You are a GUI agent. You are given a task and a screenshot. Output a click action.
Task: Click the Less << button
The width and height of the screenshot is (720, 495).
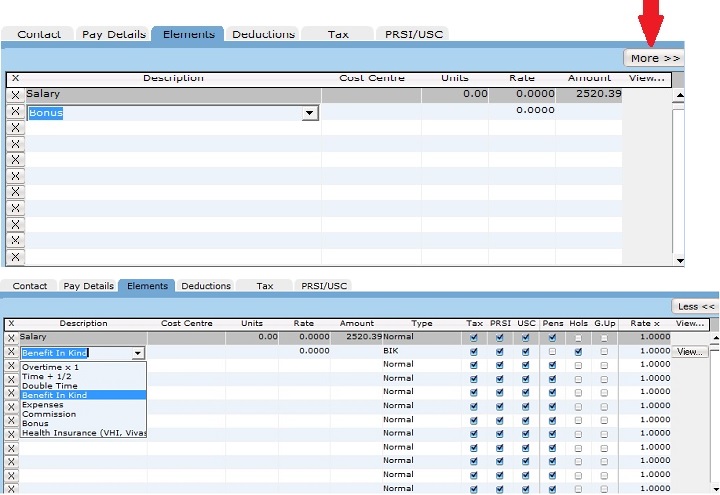pos(694,306)
